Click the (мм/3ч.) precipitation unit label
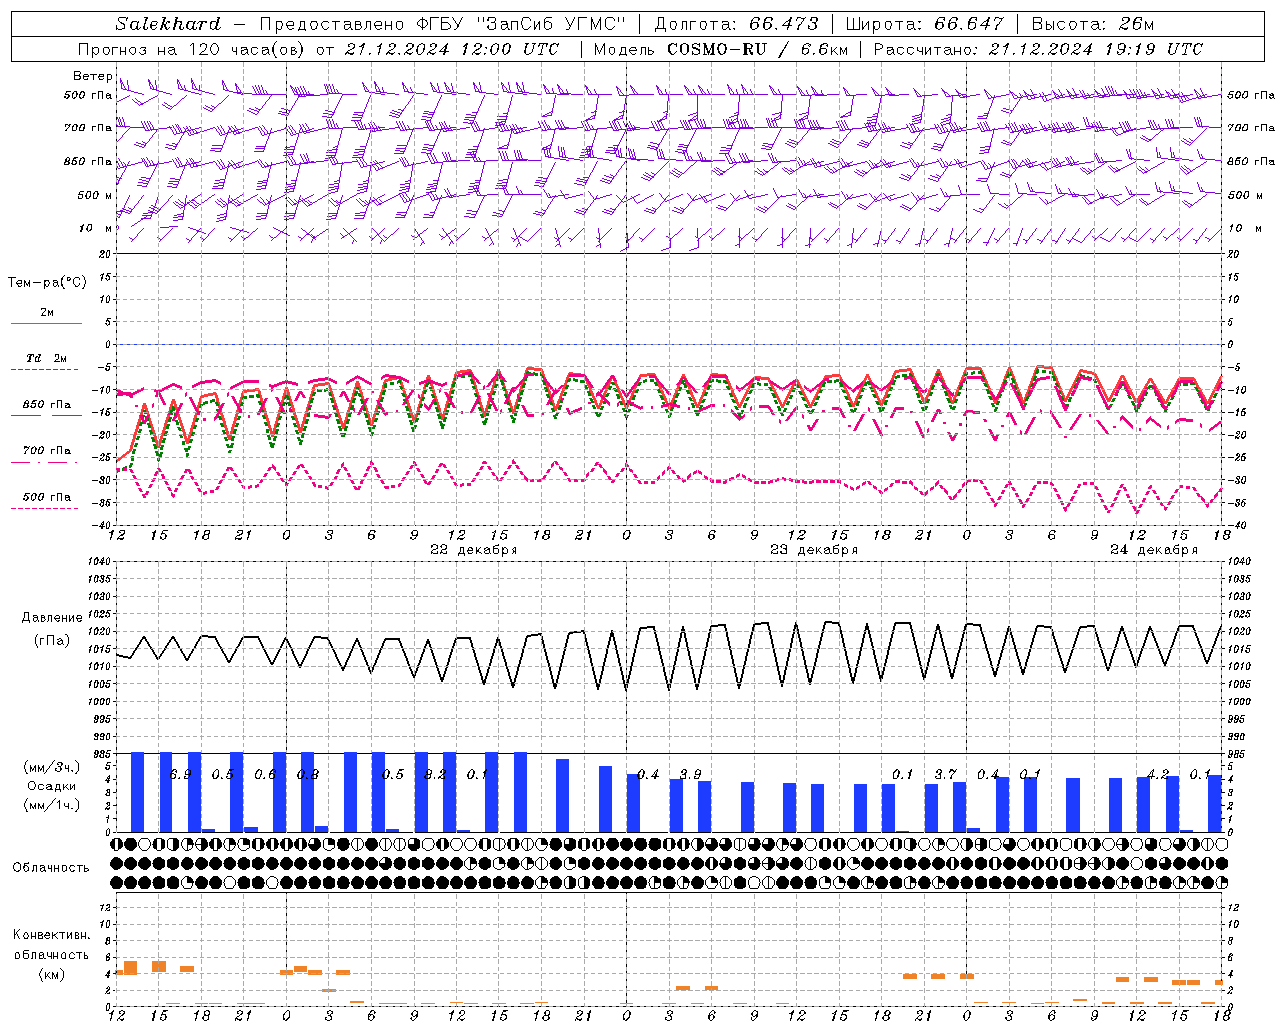Image resolution: width=1280 pixels, height=1024 pixels. pyautogui.click(x=50, y=767)
